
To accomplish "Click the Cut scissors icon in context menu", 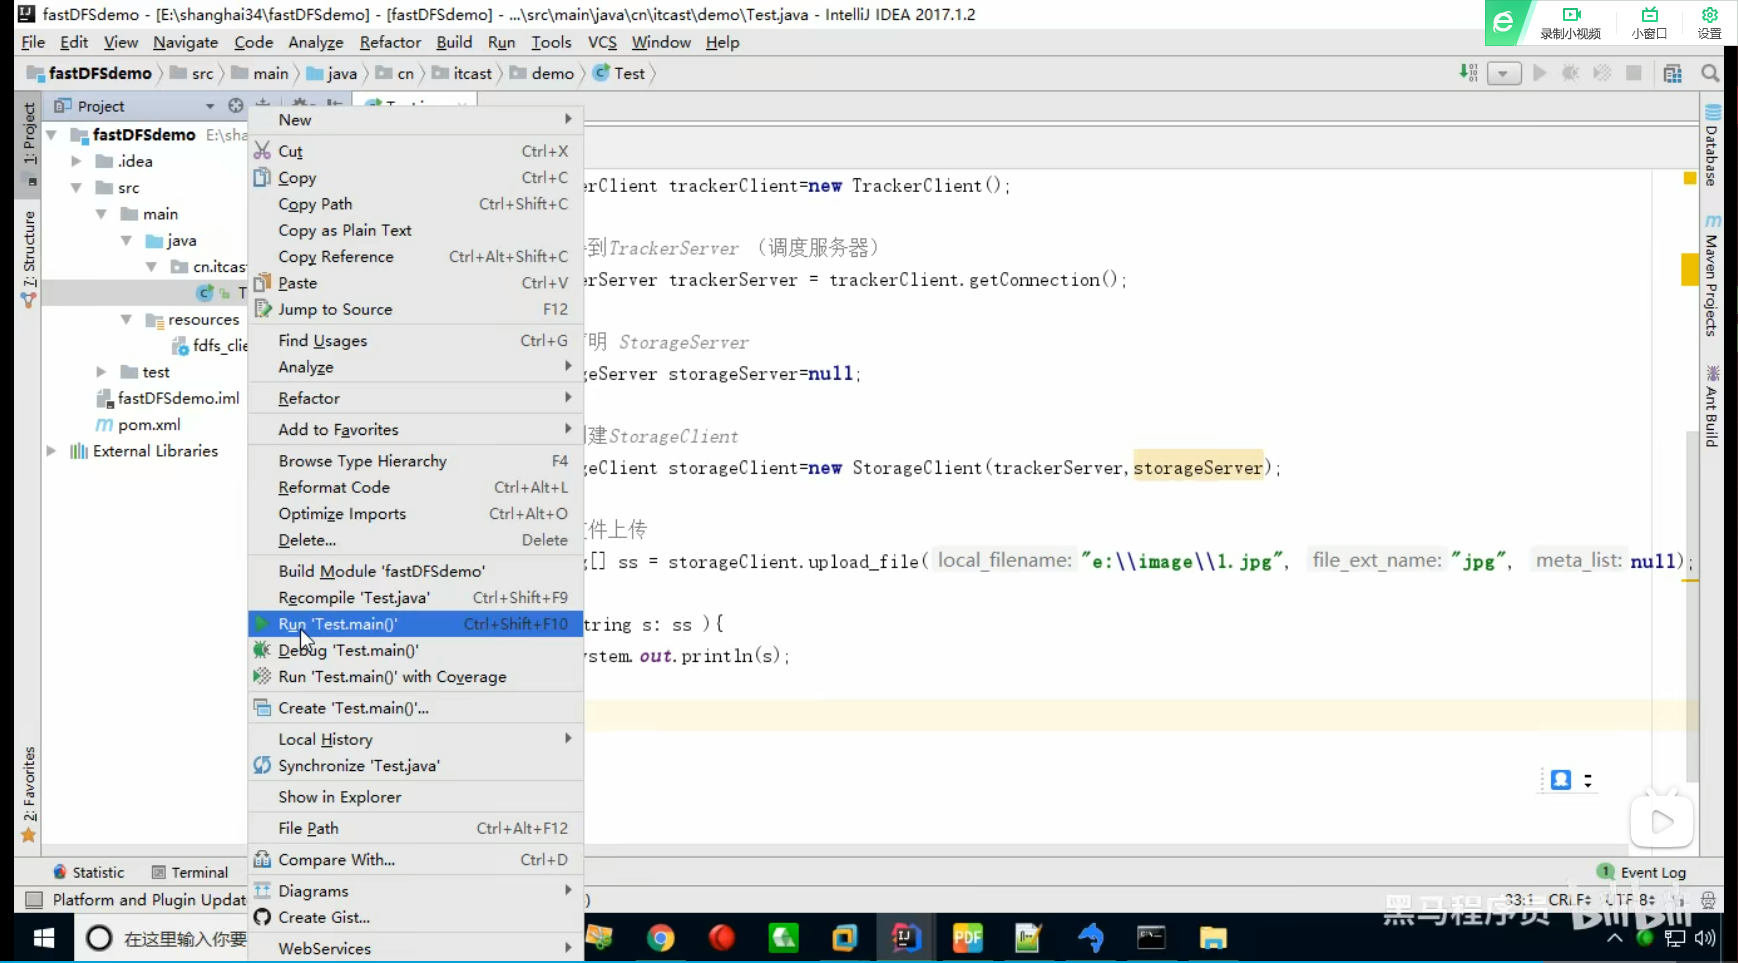I will coord(262,151).
